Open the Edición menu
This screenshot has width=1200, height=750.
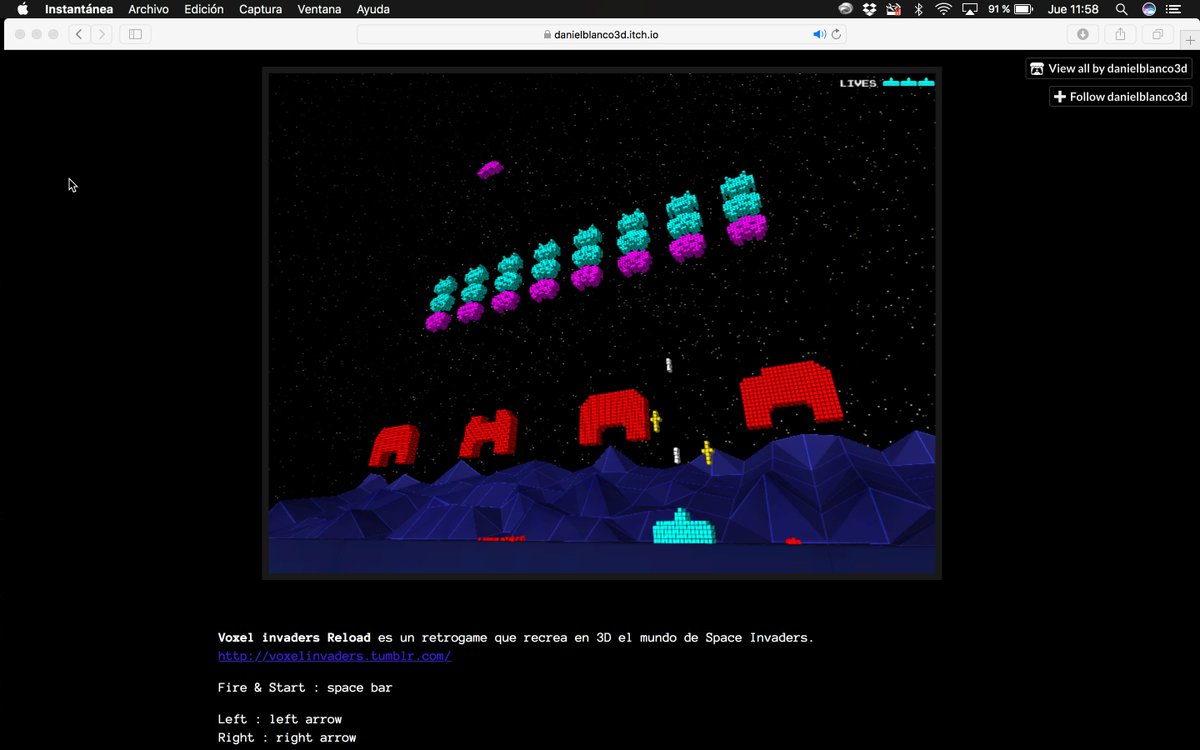[204, 9]
